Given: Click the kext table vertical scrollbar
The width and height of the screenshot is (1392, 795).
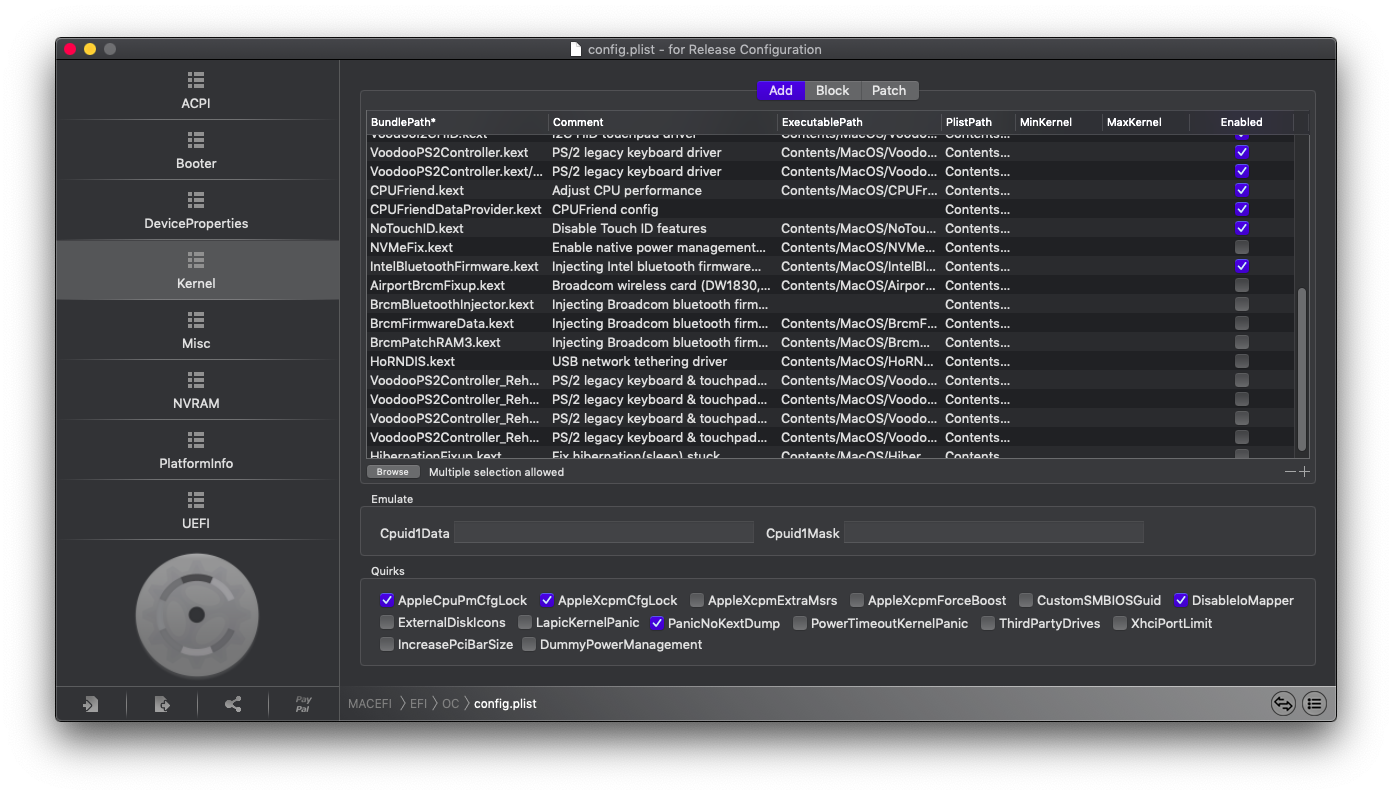Looking at the screenshot, I should coord(1301,370).
